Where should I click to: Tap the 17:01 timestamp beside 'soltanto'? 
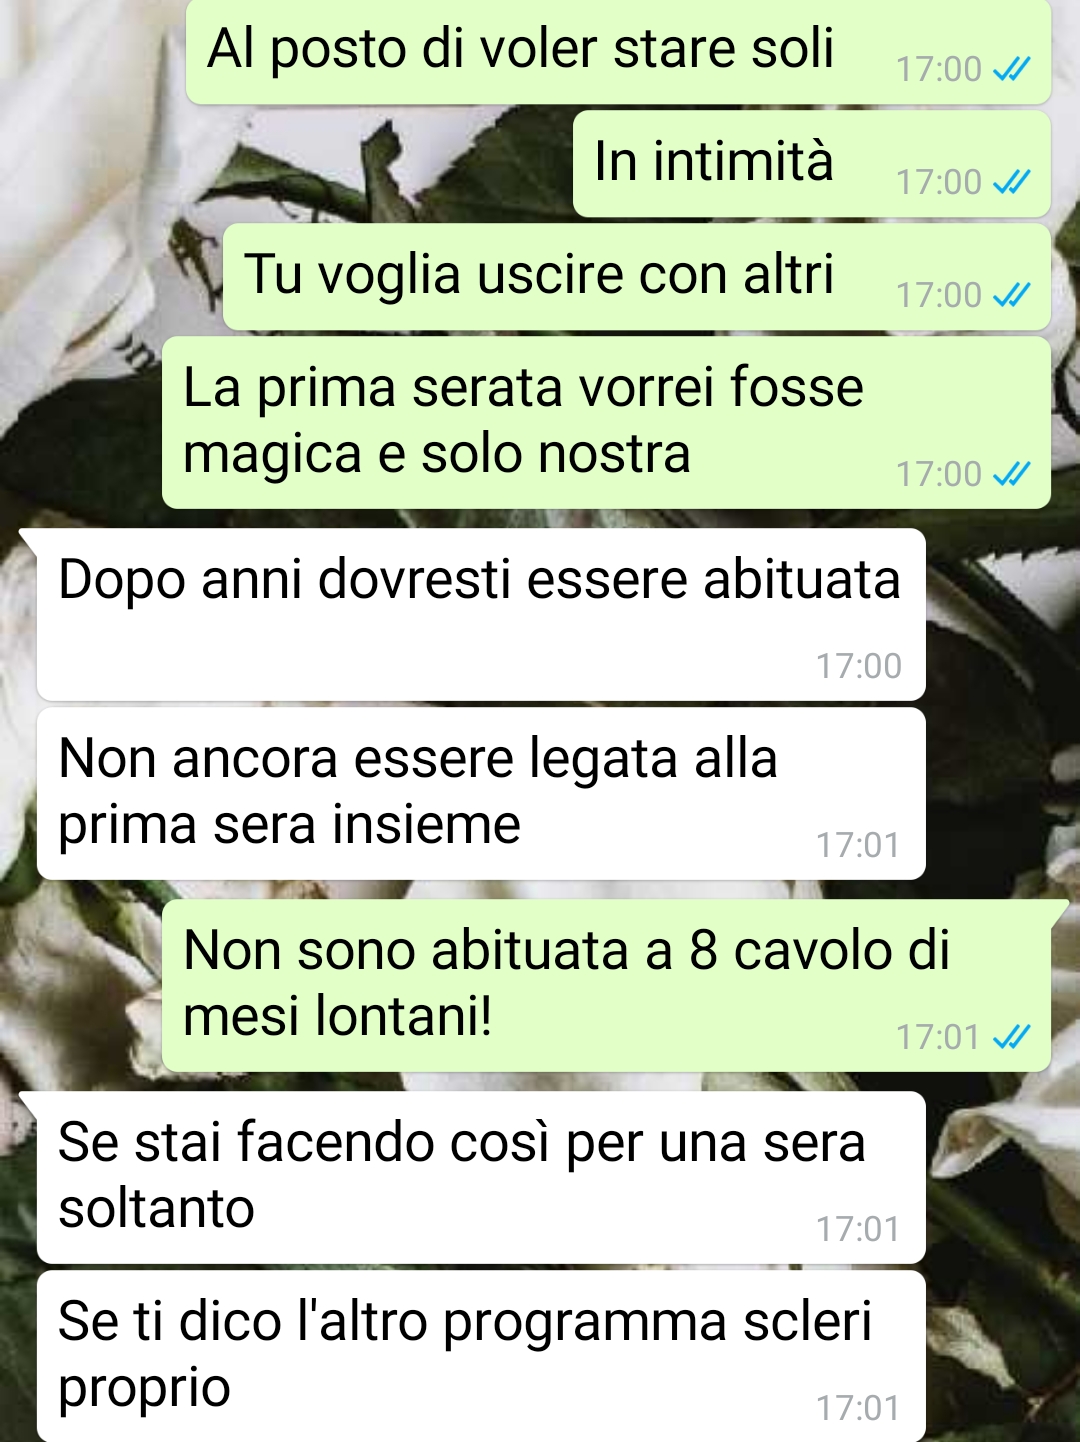click(x=858, y=1229)
